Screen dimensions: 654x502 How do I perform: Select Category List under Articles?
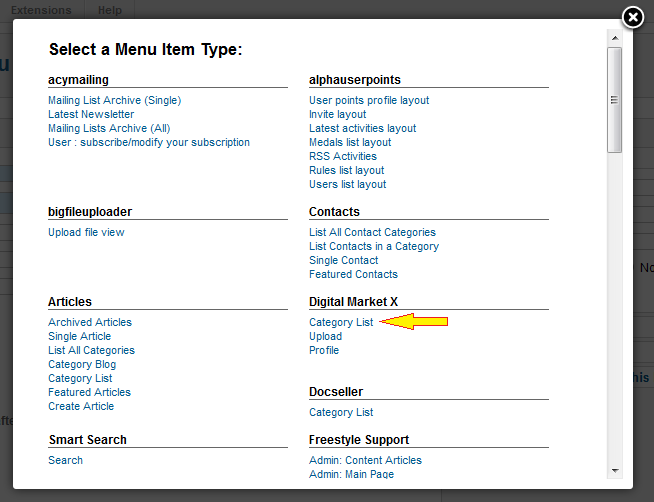(x=80, y=379)
